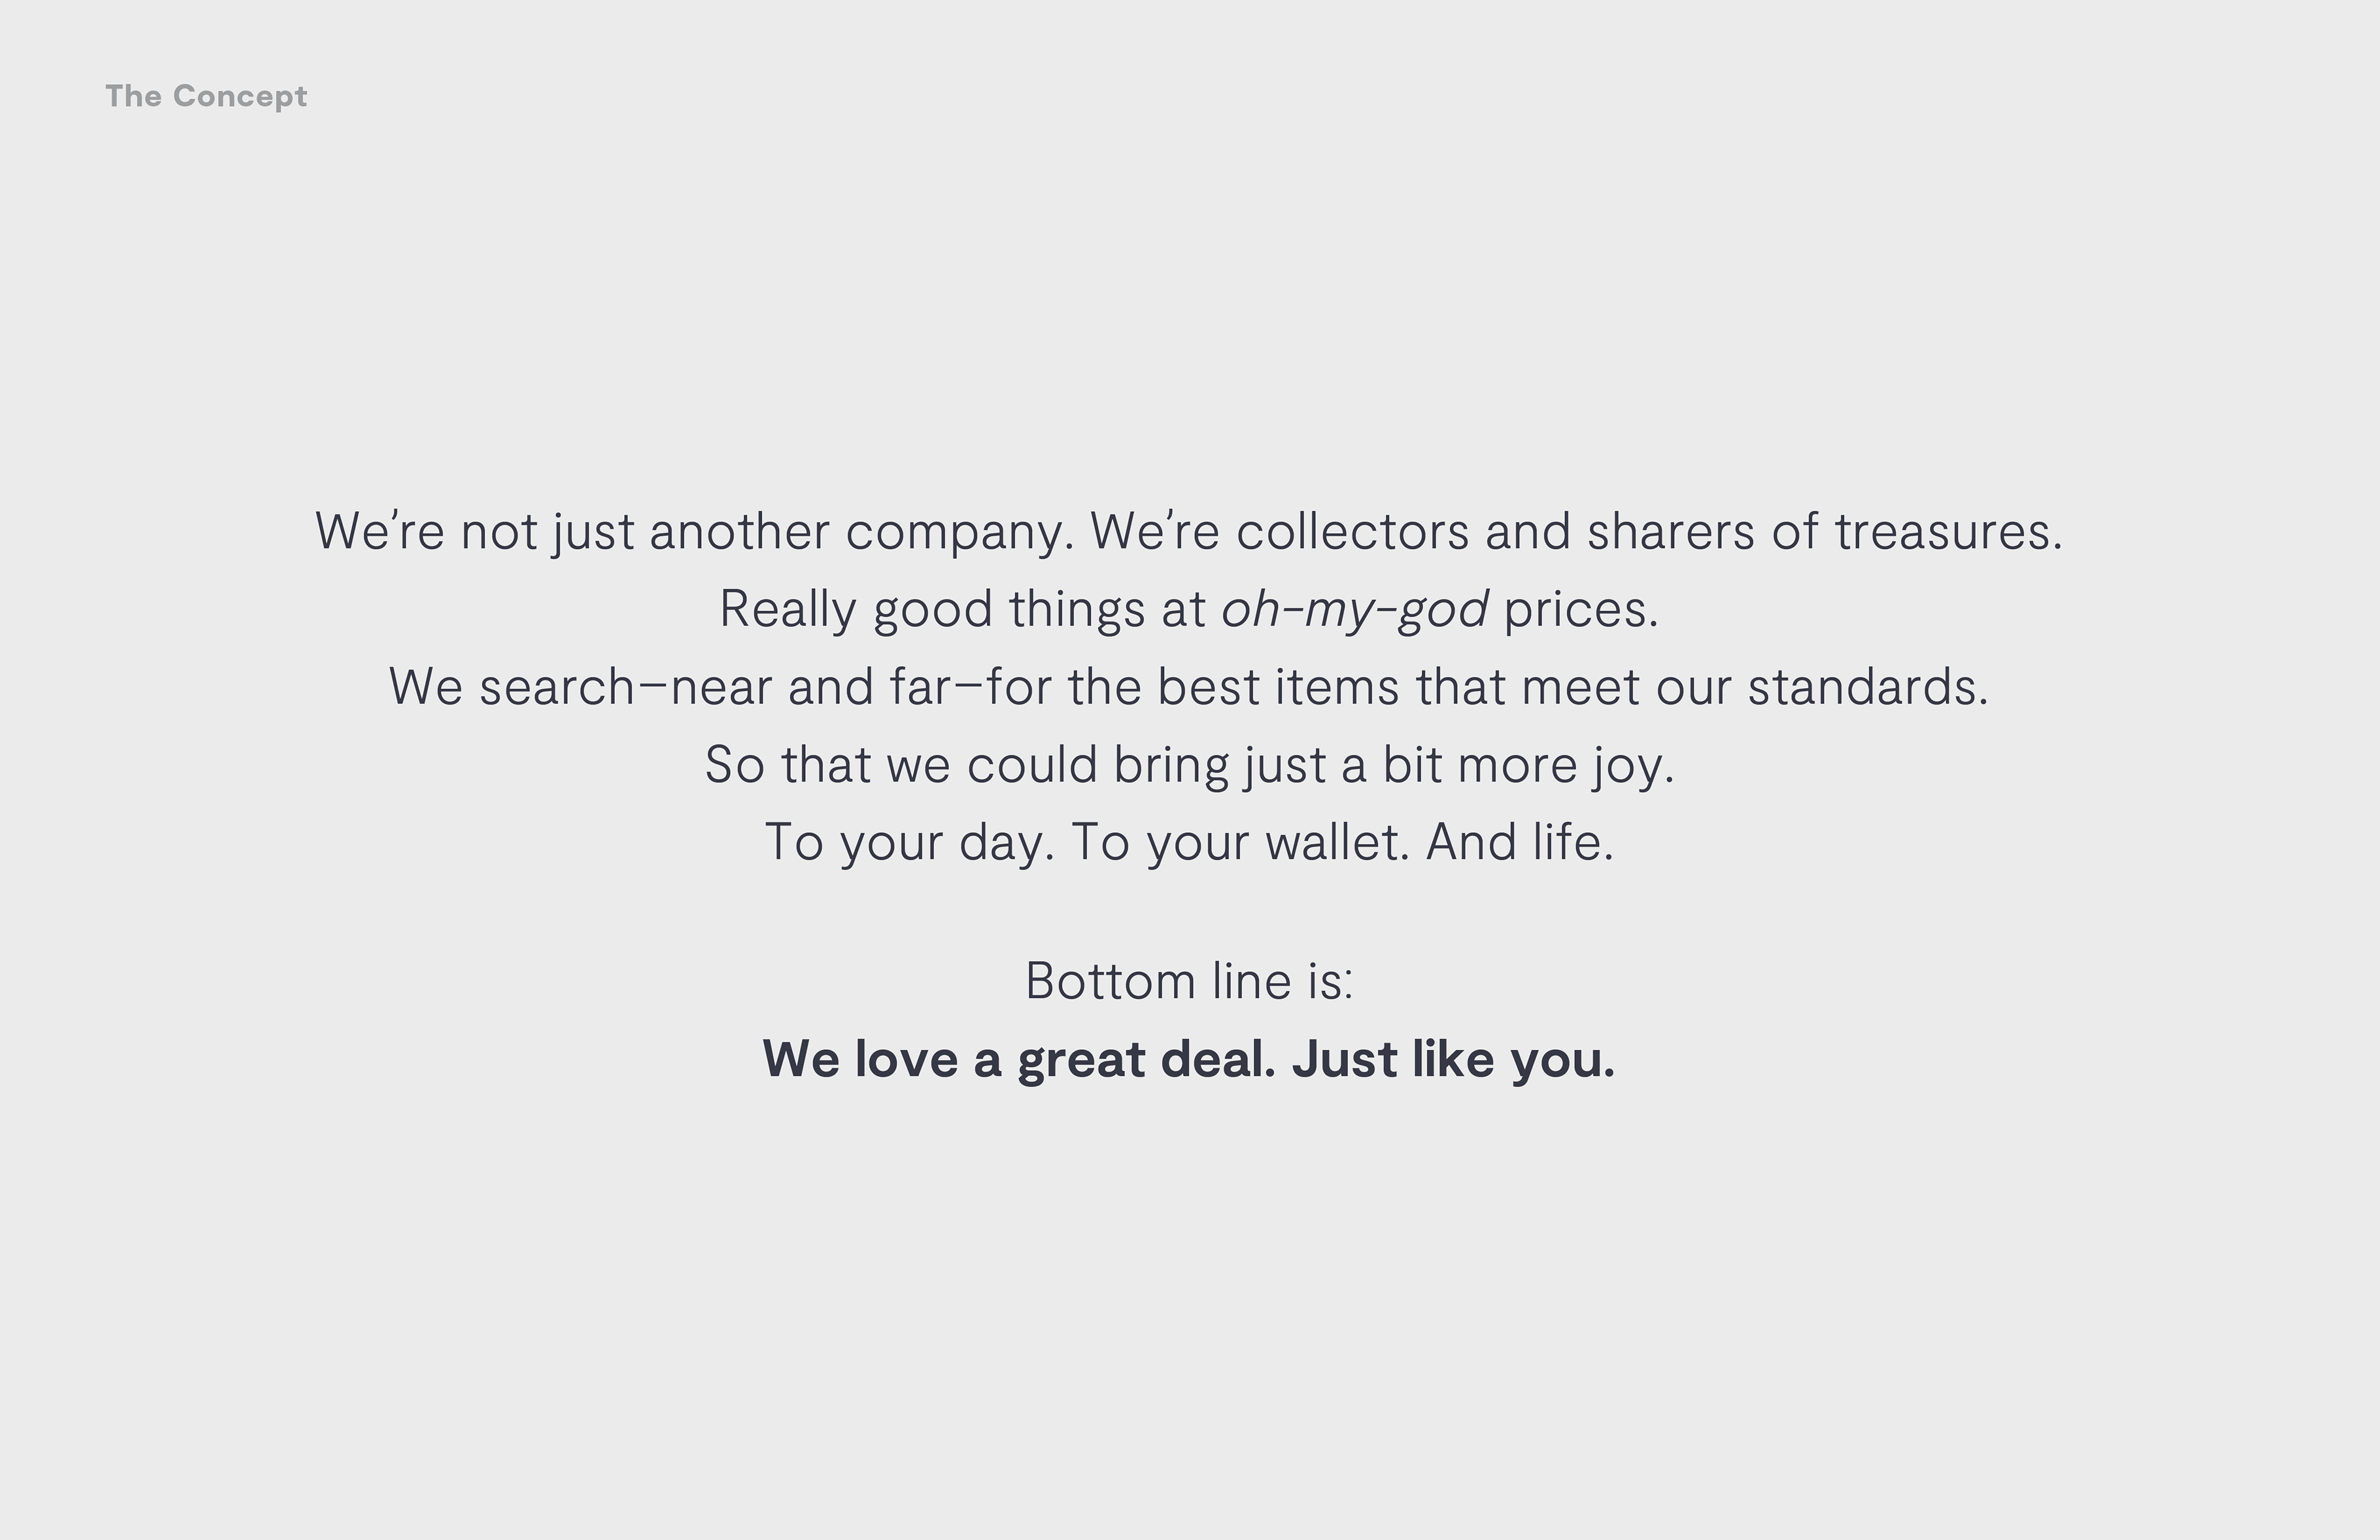
Task: Click the "Bottom line is:" text
Action: tap(1189, 981)
